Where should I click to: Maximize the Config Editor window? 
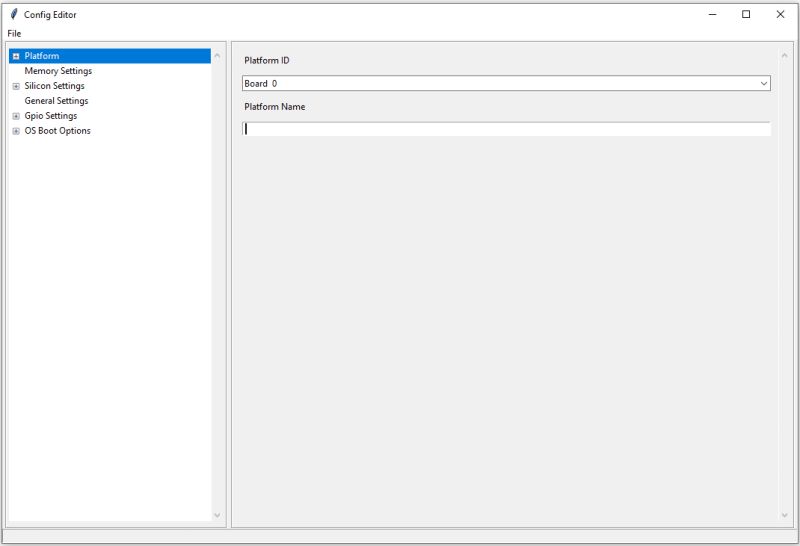tap(746, 14)
